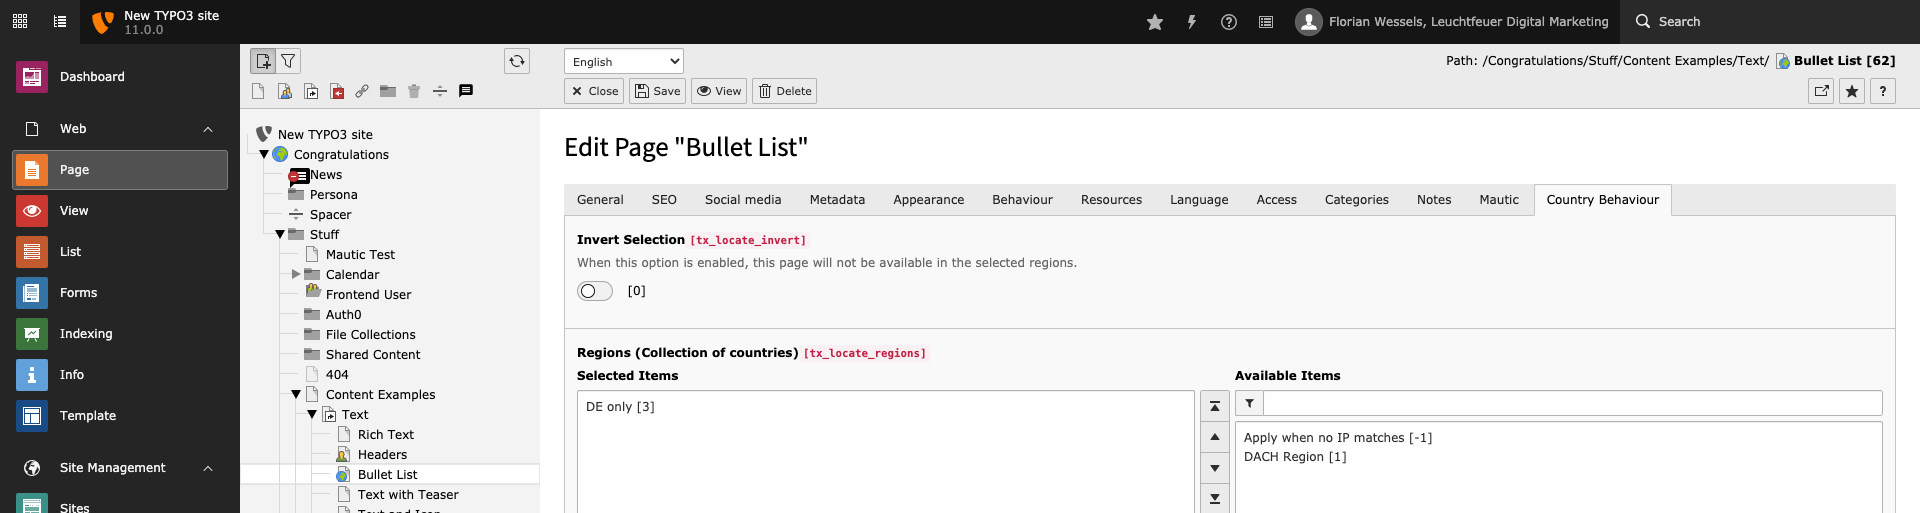Pick the menu separator page icon
The height and width of the screenshot is (513, 1920).
point(440,91)
